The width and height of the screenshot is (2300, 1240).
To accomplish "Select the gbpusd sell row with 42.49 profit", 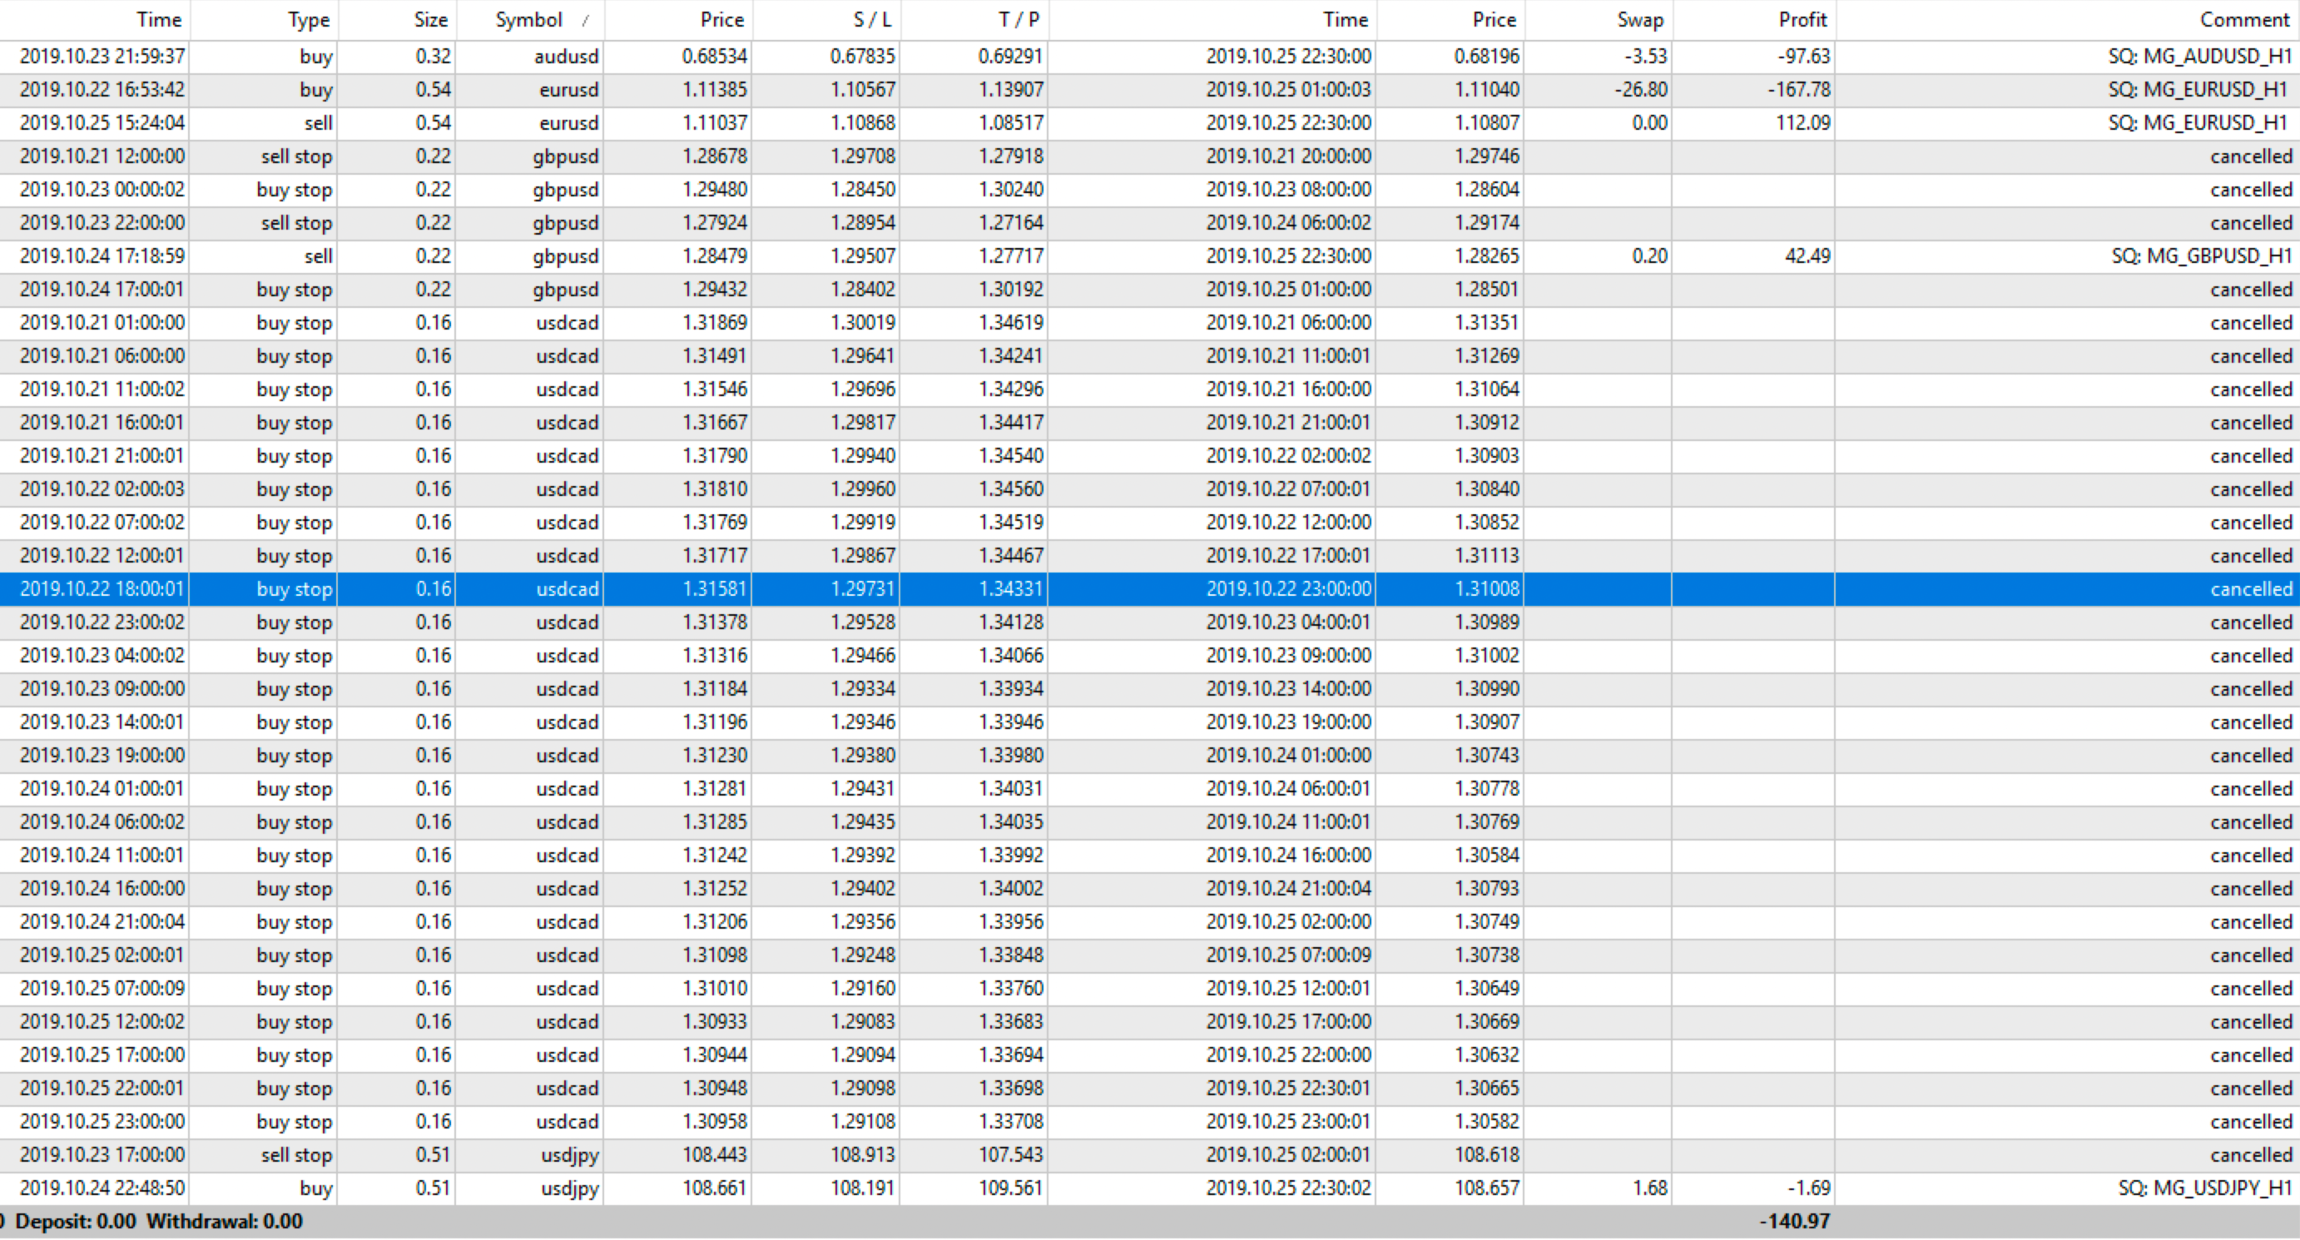I will tap(566, 256).
